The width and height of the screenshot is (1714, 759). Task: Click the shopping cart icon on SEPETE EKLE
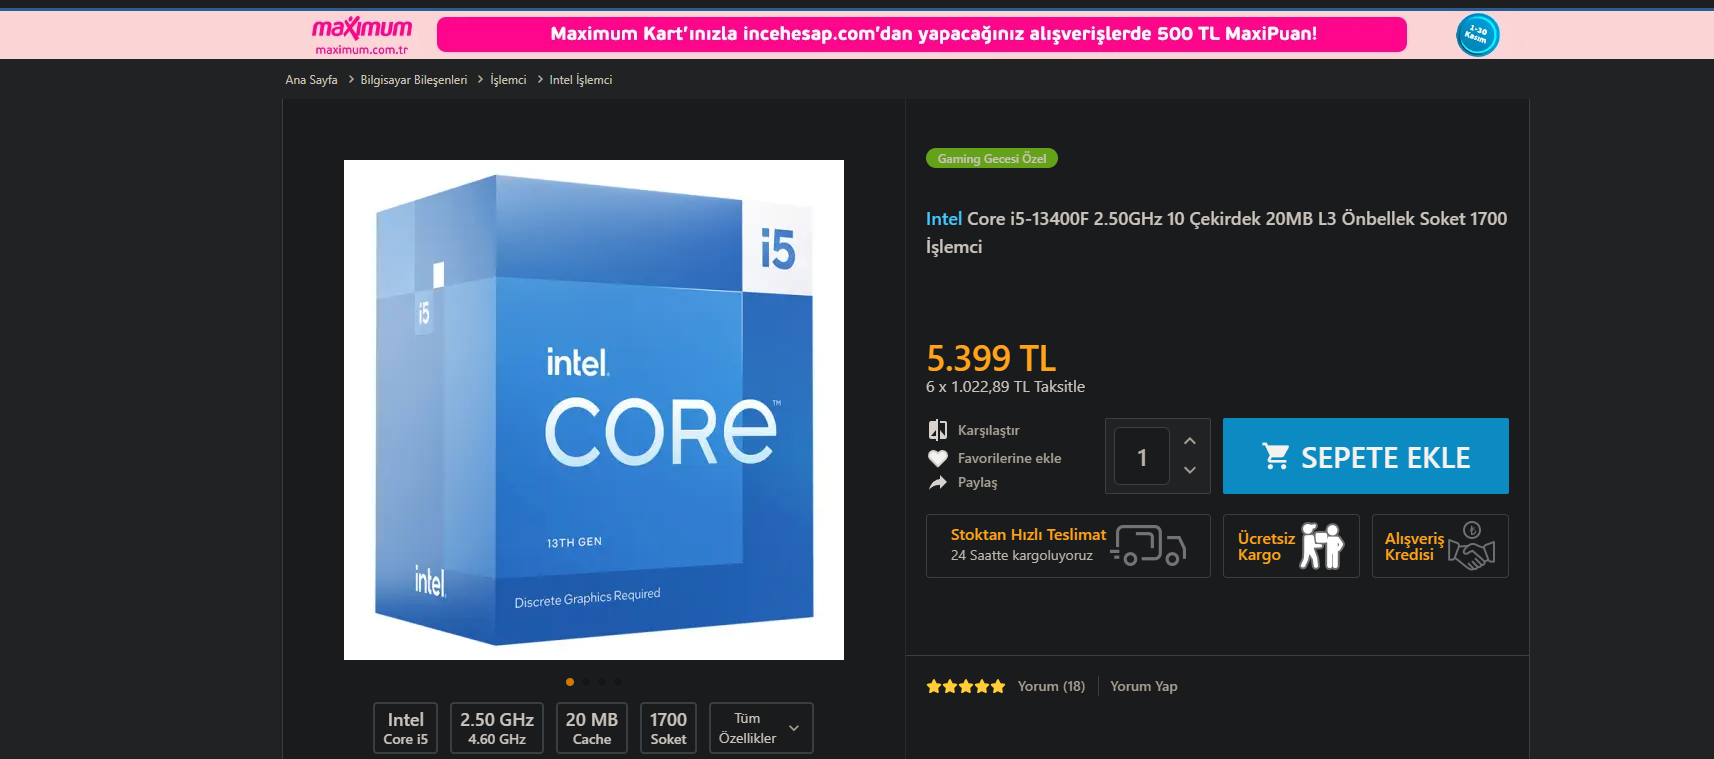[x=1275, y=456]
